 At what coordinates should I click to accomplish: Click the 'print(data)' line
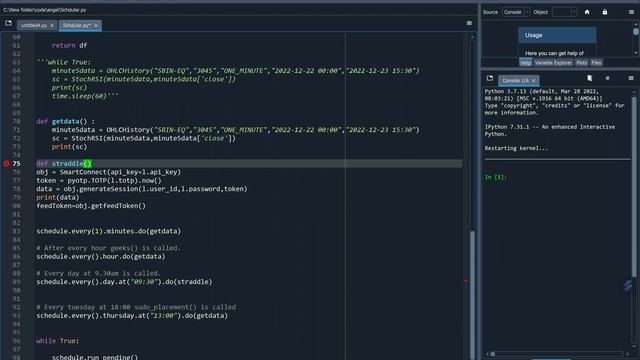[58, 198]
